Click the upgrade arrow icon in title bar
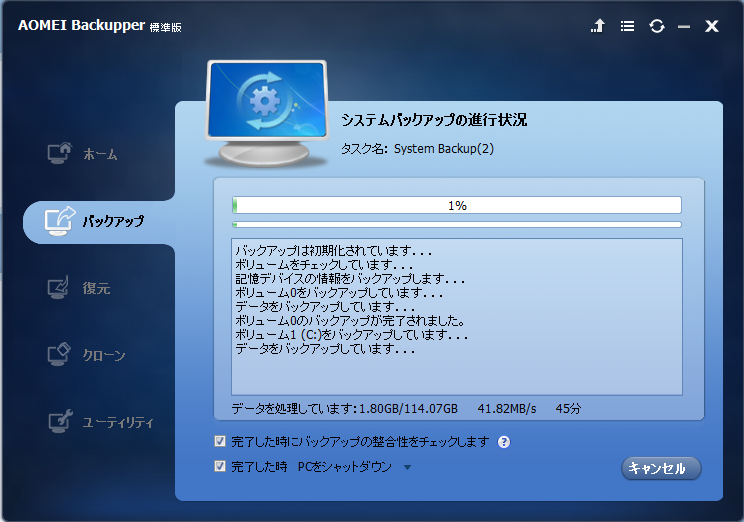The image size is (744, 522). pos(598,26)
